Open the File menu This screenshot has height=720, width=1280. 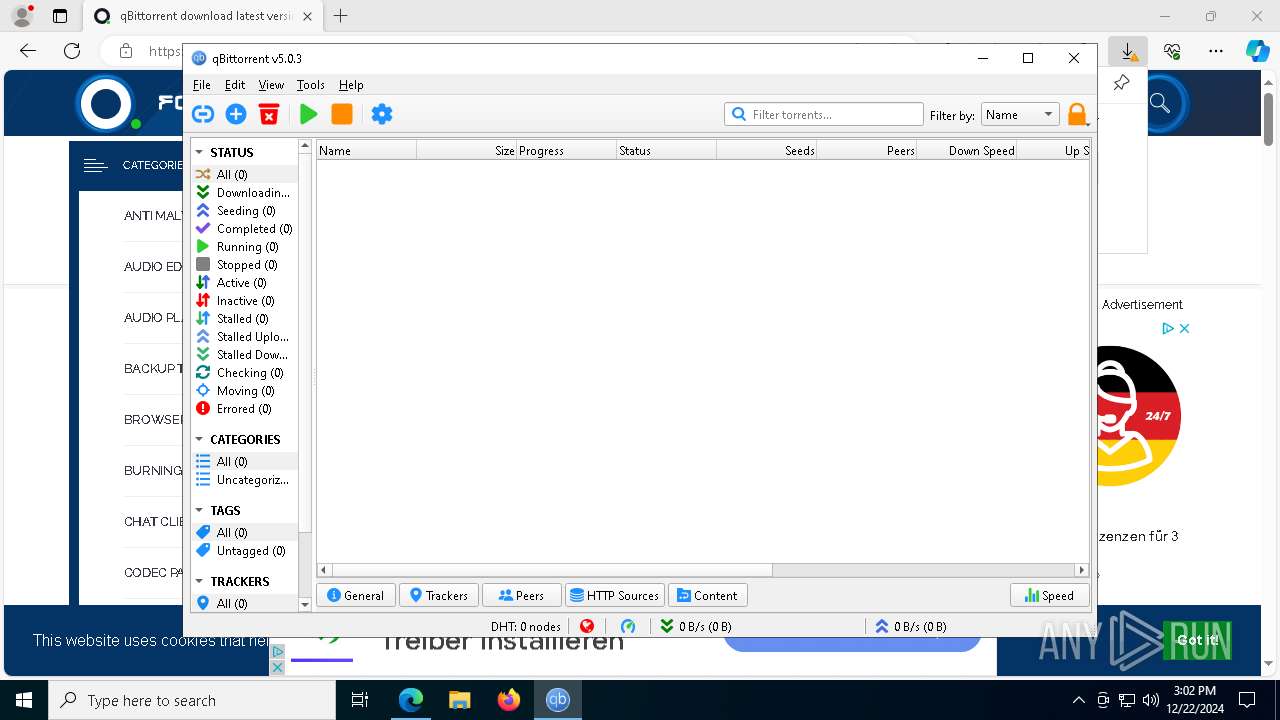click(202, 85)
